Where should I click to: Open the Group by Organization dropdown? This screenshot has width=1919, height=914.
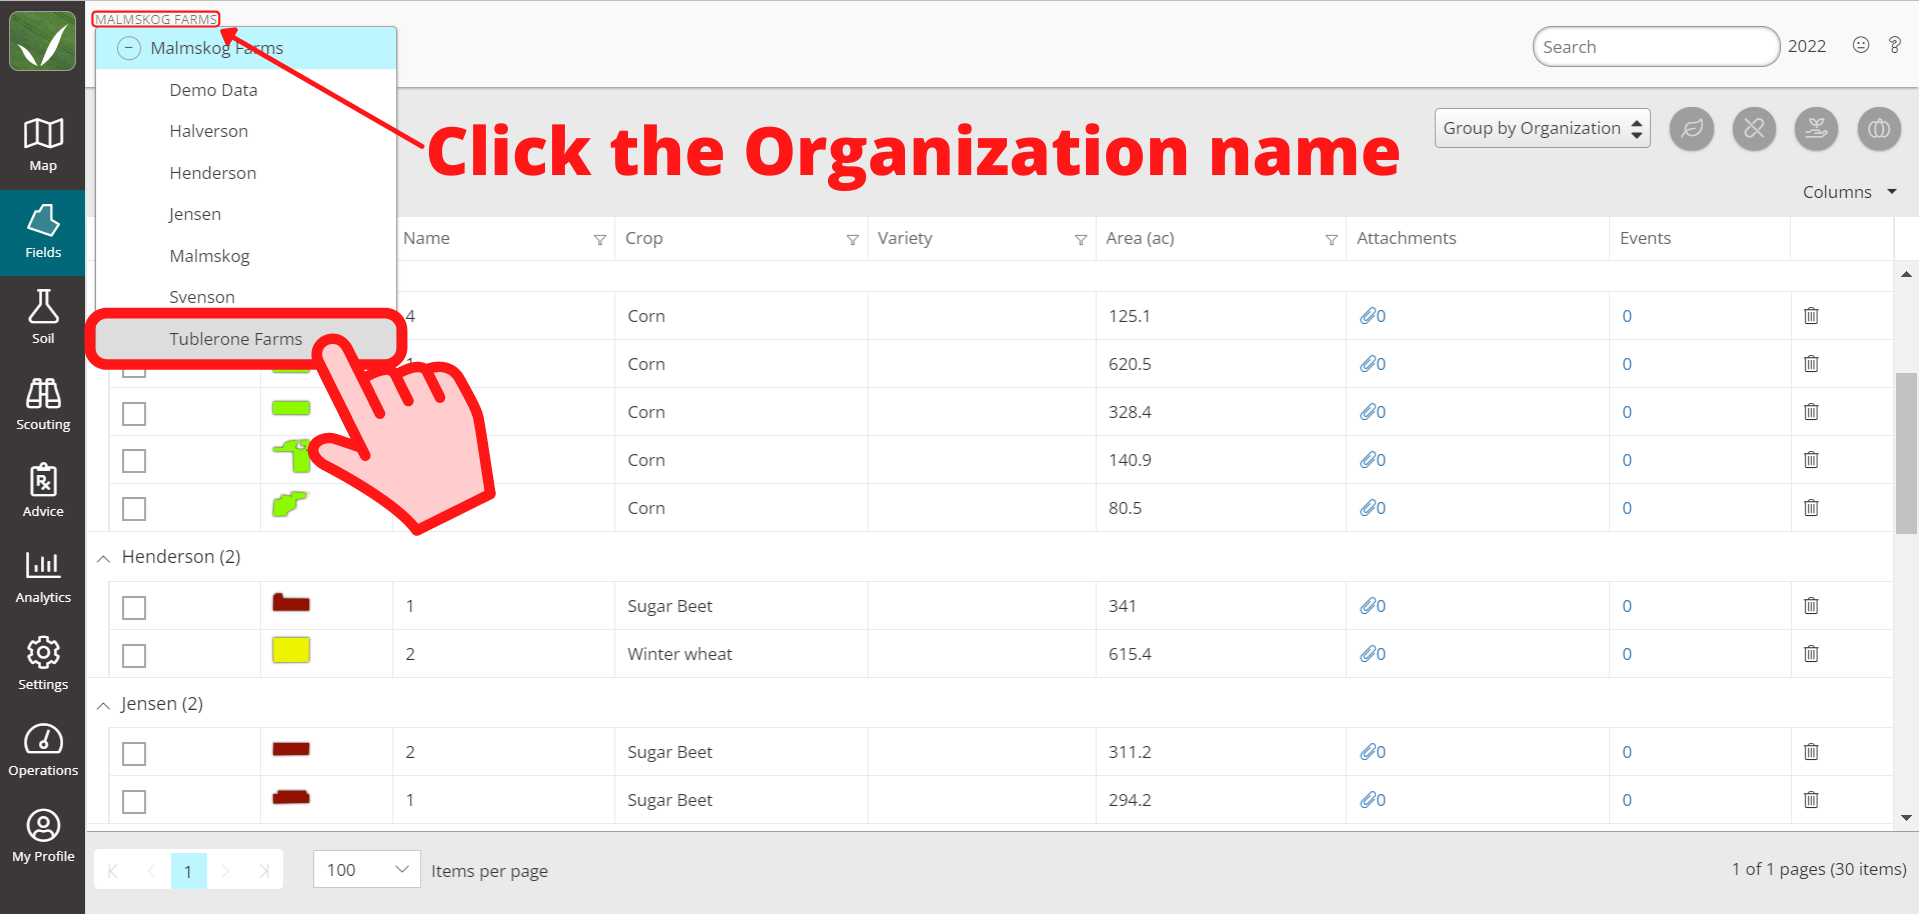coord(1542,128)
